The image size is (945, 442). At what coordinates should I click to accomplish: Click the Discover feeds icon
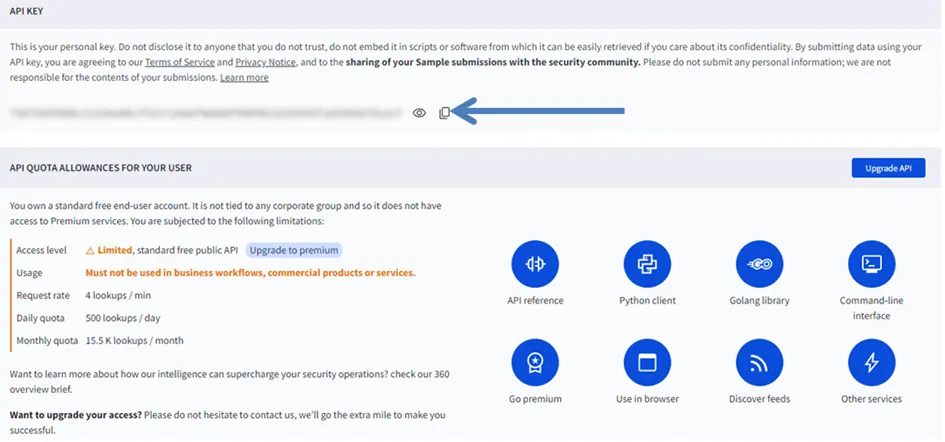pos(759,362)
